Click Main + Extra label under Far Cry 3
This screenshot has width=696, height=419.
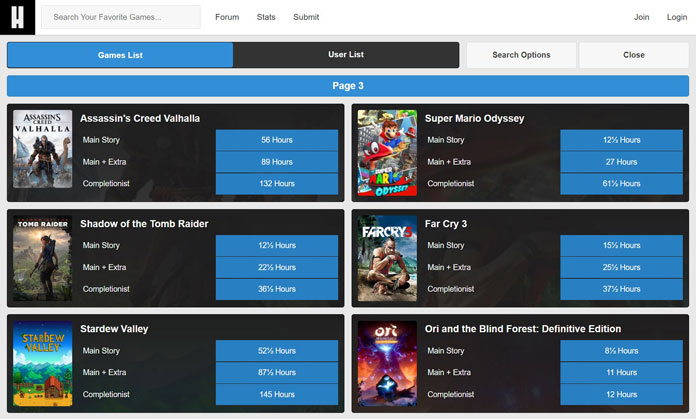[449, 267]
